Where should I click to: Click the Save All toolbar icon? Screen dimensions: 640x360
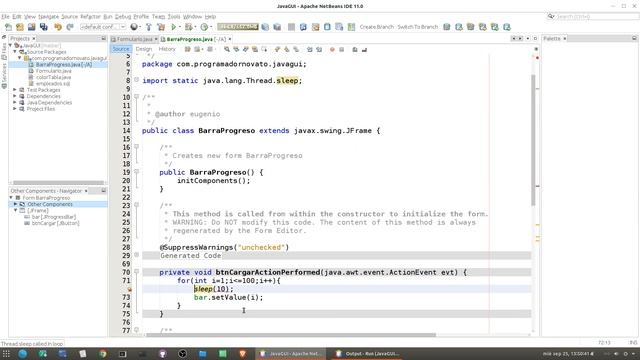tap(44, 27)
